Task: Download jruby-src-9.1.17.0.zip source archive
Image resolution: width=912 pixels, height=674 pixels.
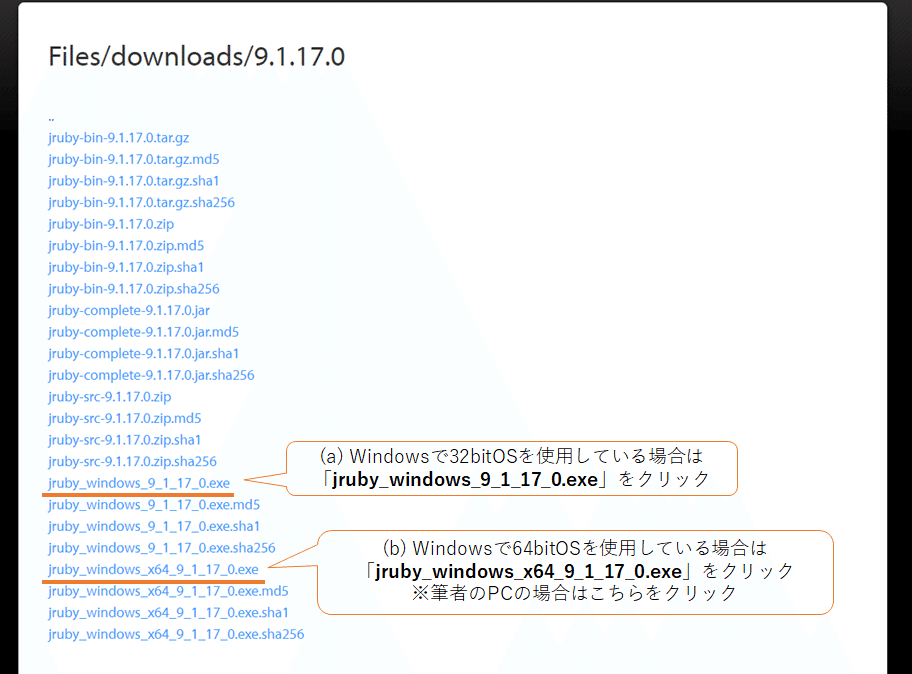Action: (110, 397)
